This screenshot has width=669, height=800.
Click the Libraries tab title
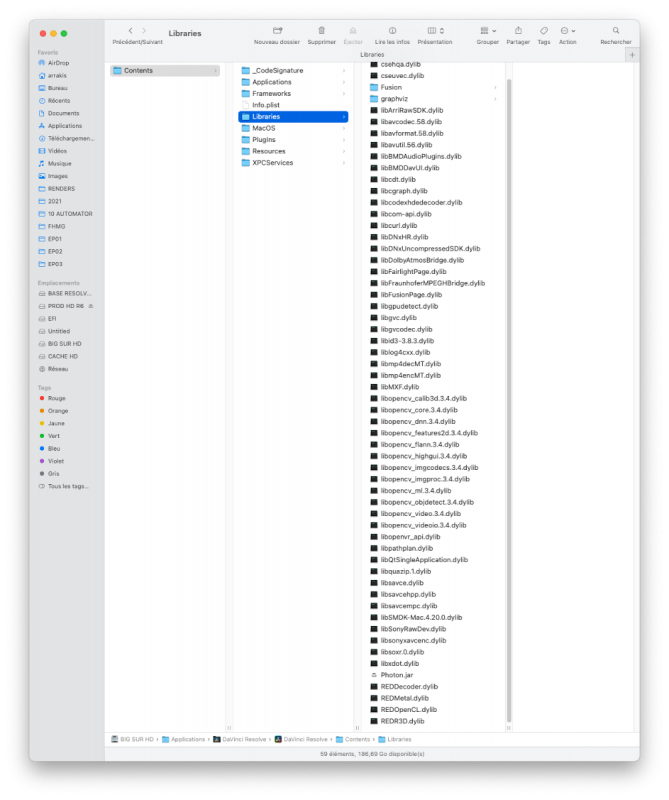click(373, 55)
